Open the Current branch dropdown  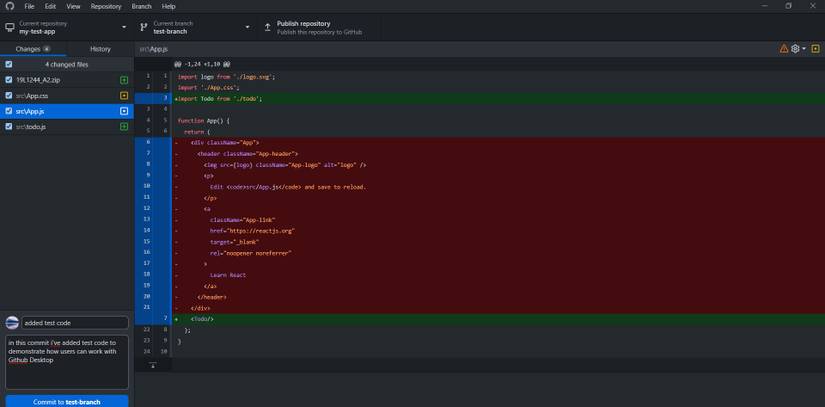195,27
